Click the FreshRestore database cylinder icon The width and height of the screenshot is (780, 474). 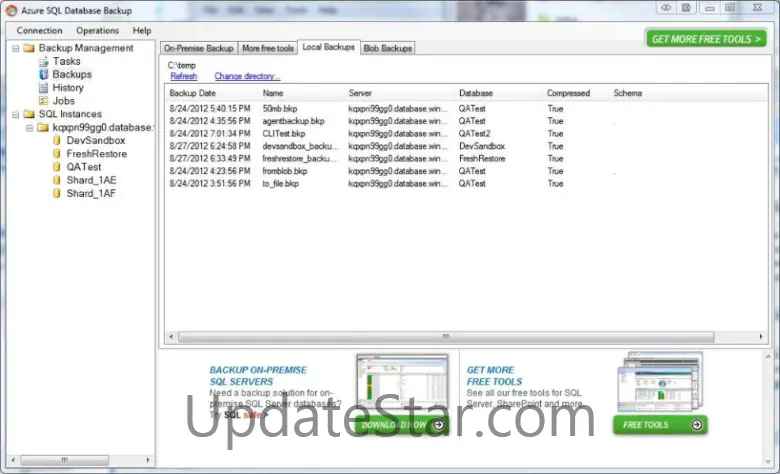click(x=57, y=154)
